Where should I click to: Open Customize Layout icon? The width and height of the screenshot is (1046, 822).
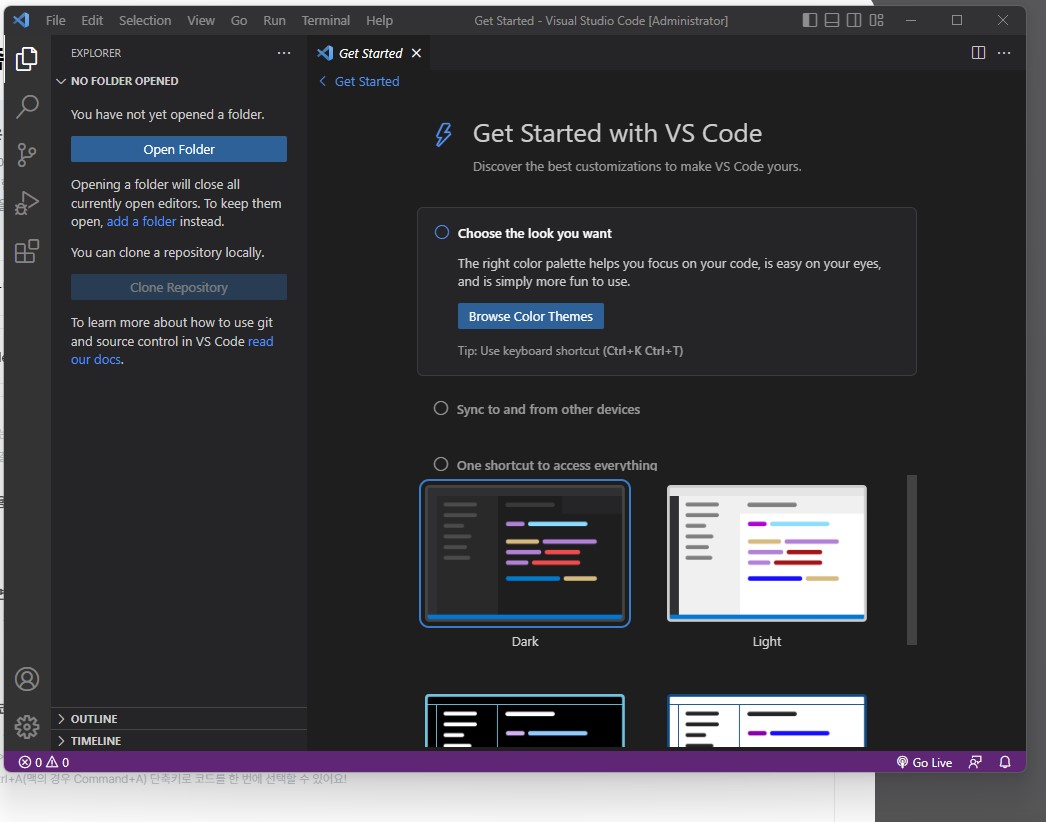click(x=877, y=20)
